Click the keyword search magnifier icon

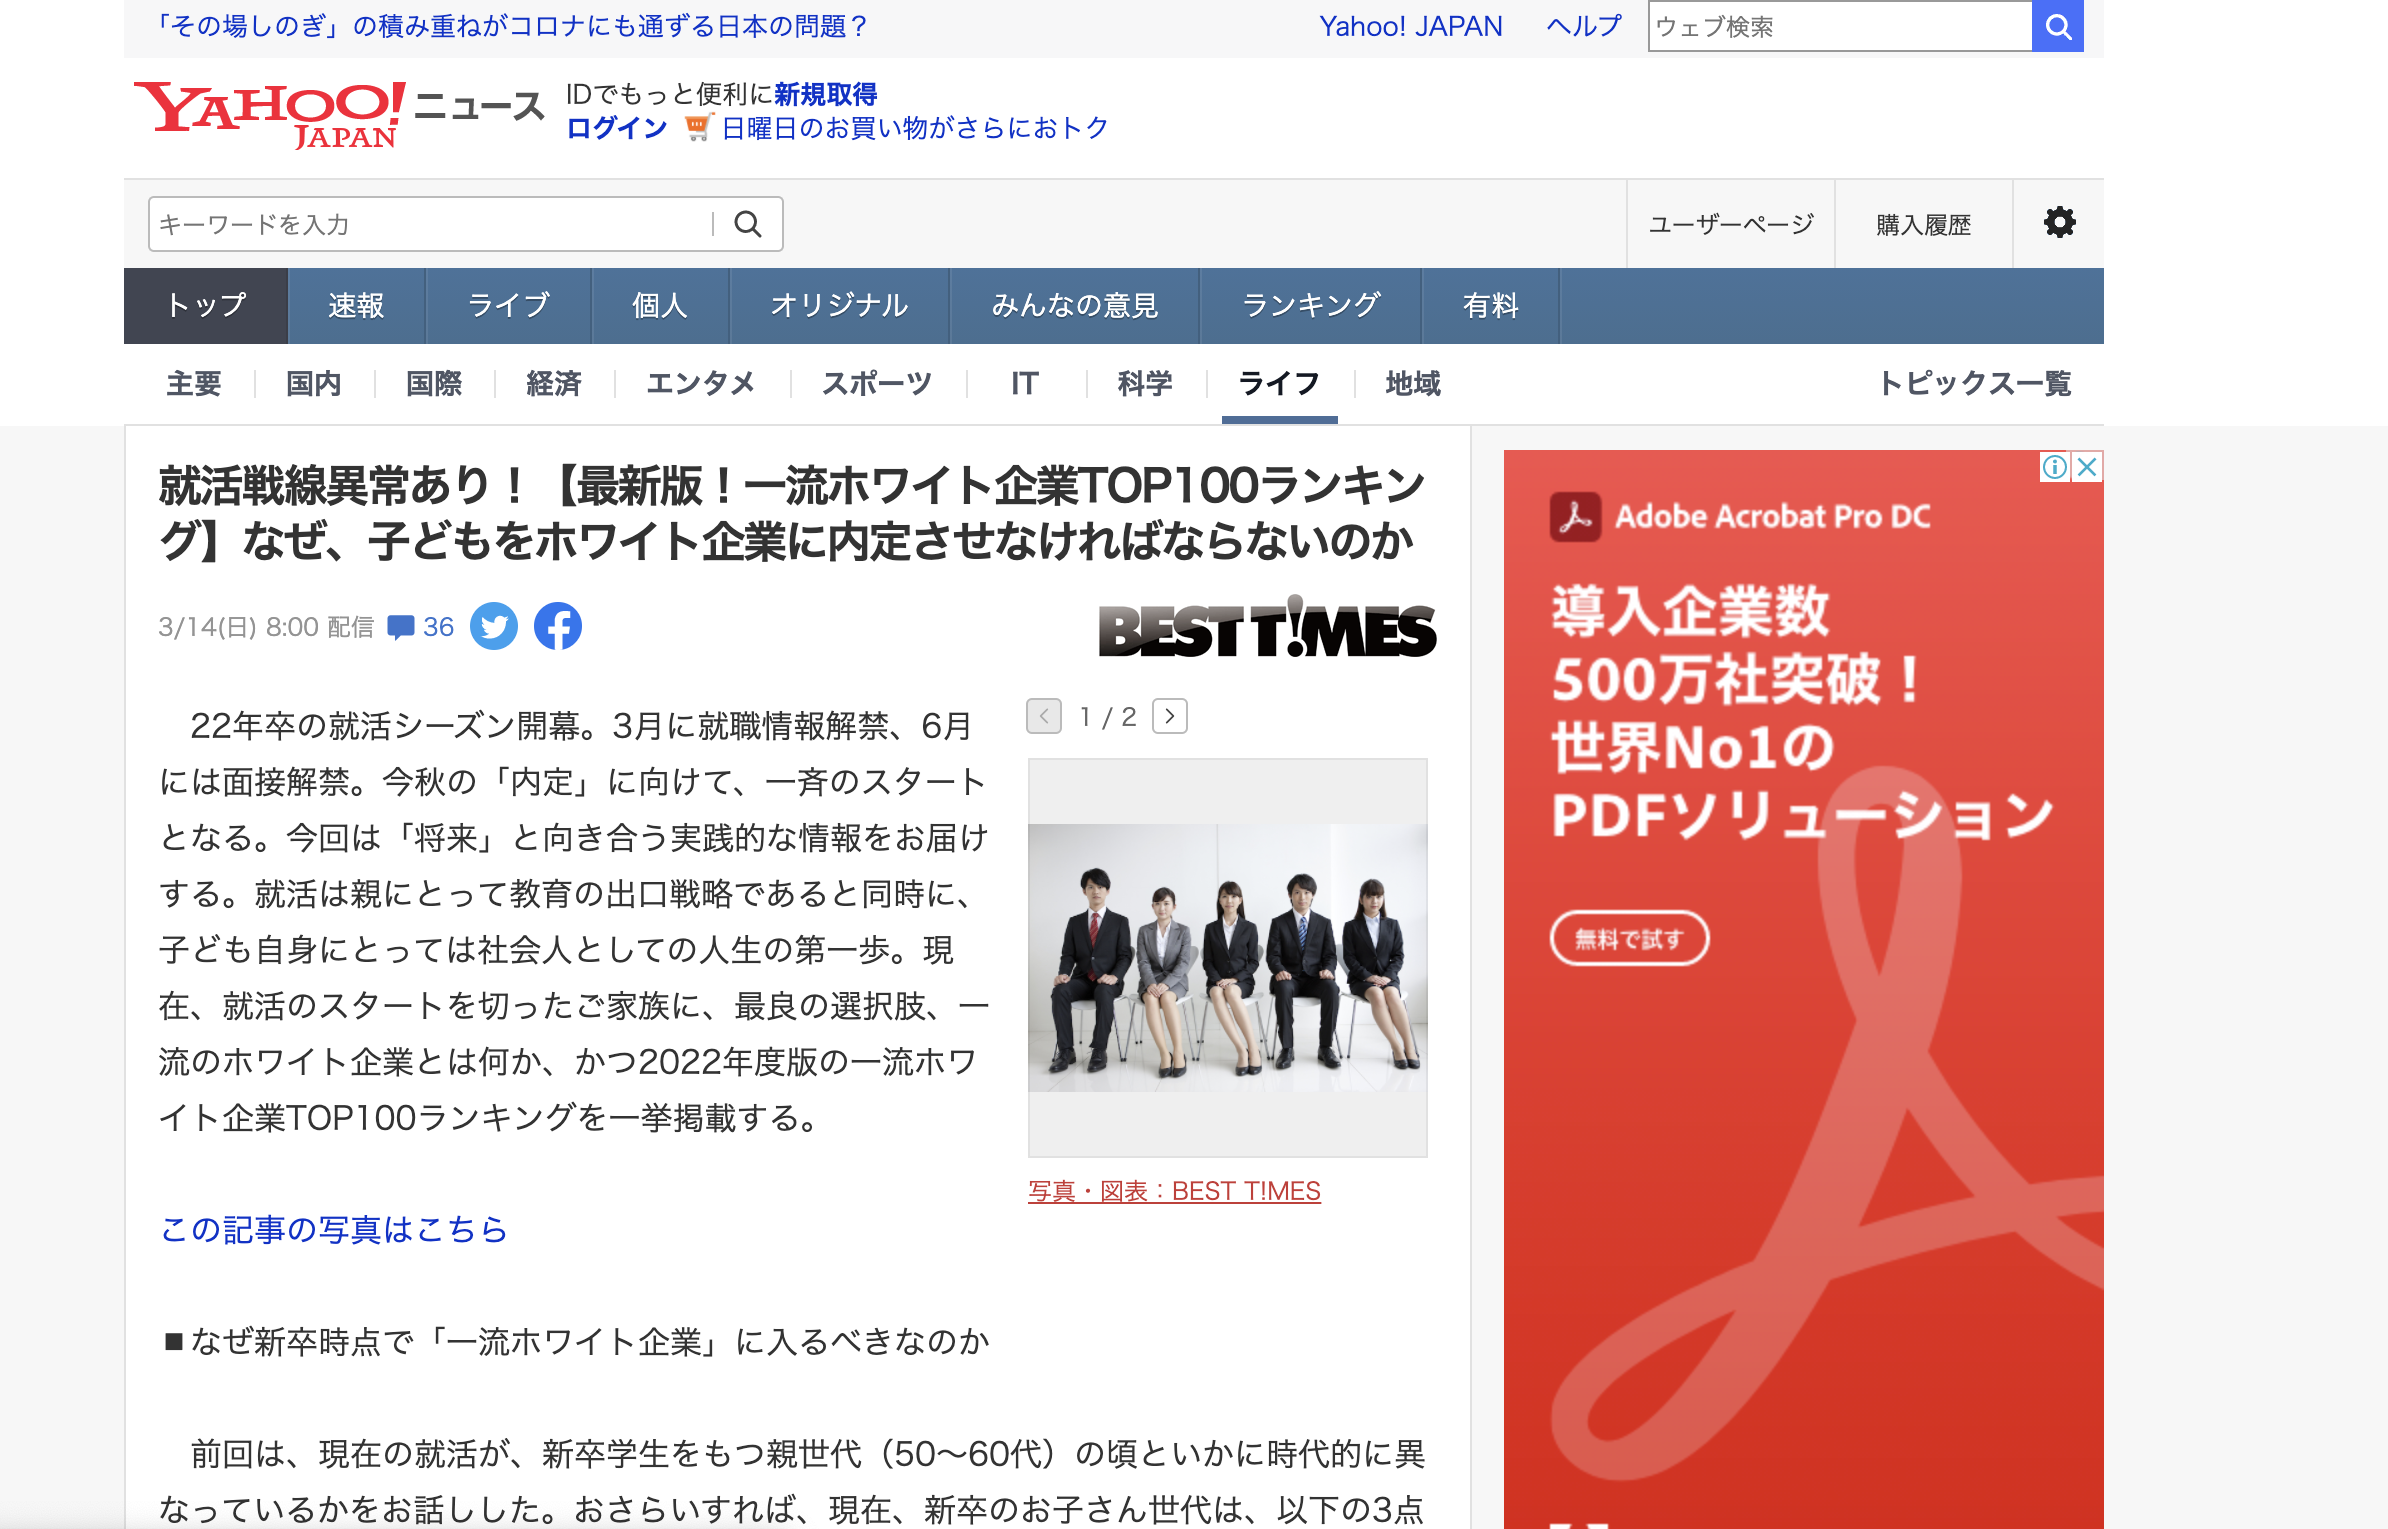coord(748,224)
